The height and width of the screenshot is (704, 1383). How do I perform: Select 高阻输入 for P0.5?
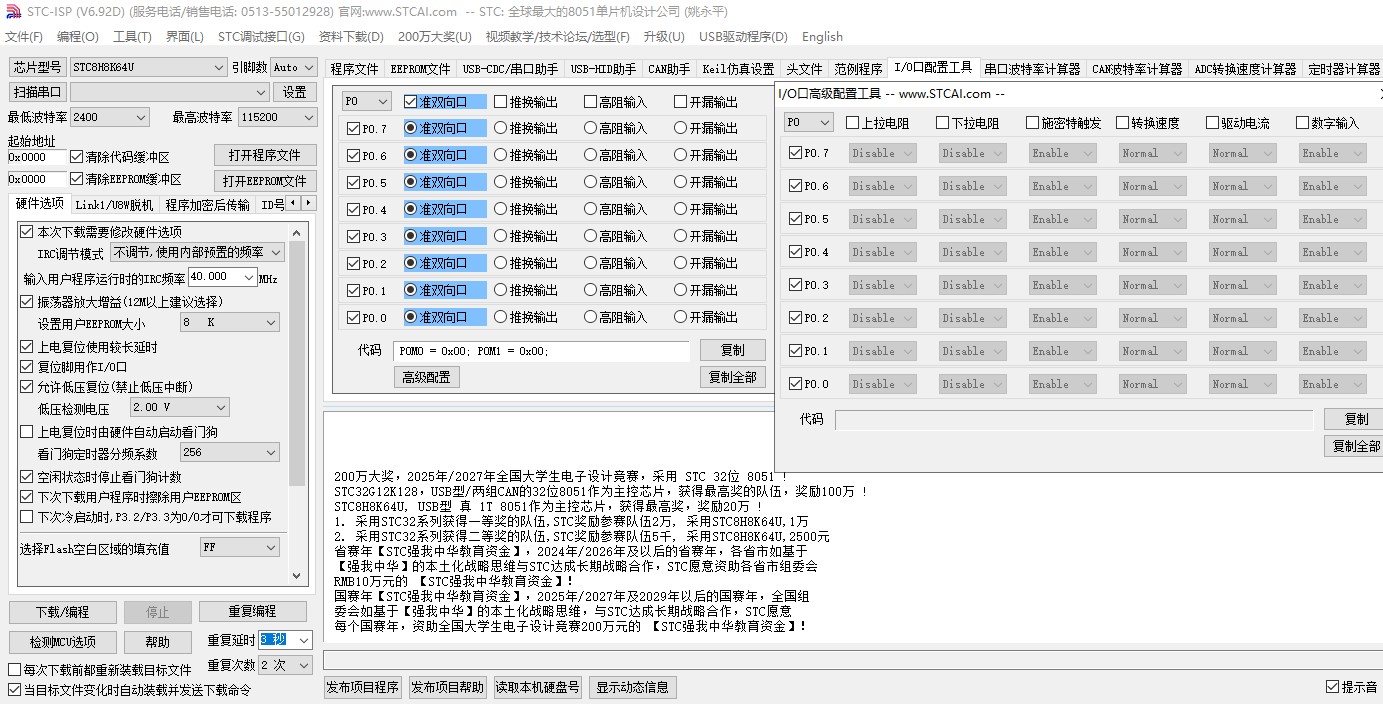point(616,182)
